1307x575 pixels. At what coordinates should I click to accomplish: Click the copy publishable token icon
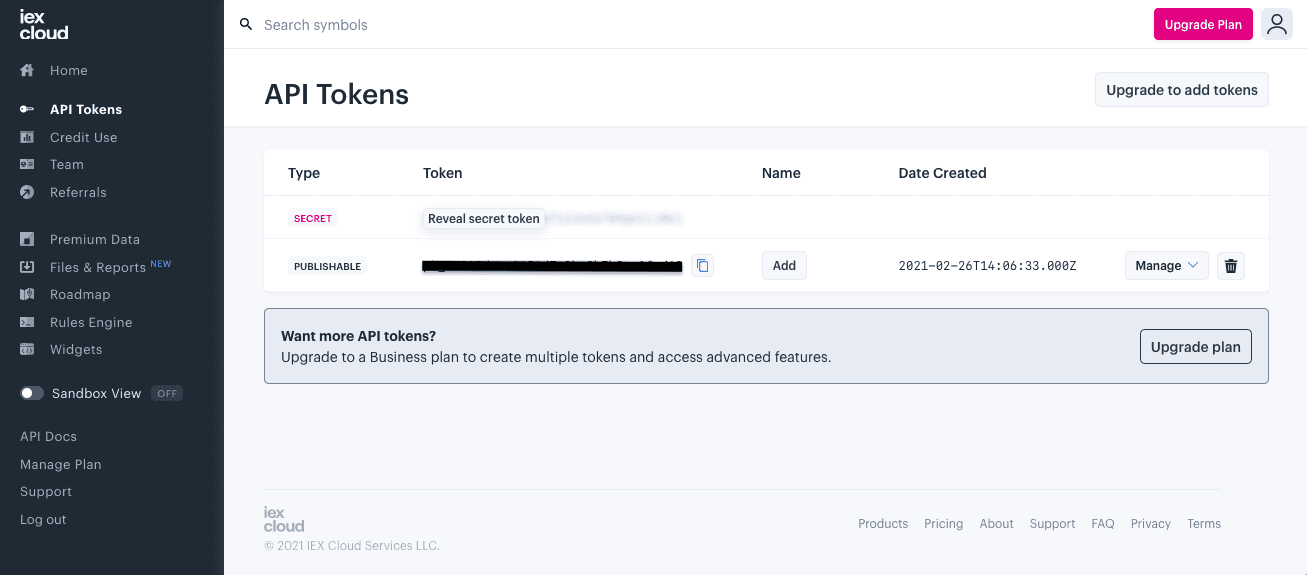click(702, 266)
